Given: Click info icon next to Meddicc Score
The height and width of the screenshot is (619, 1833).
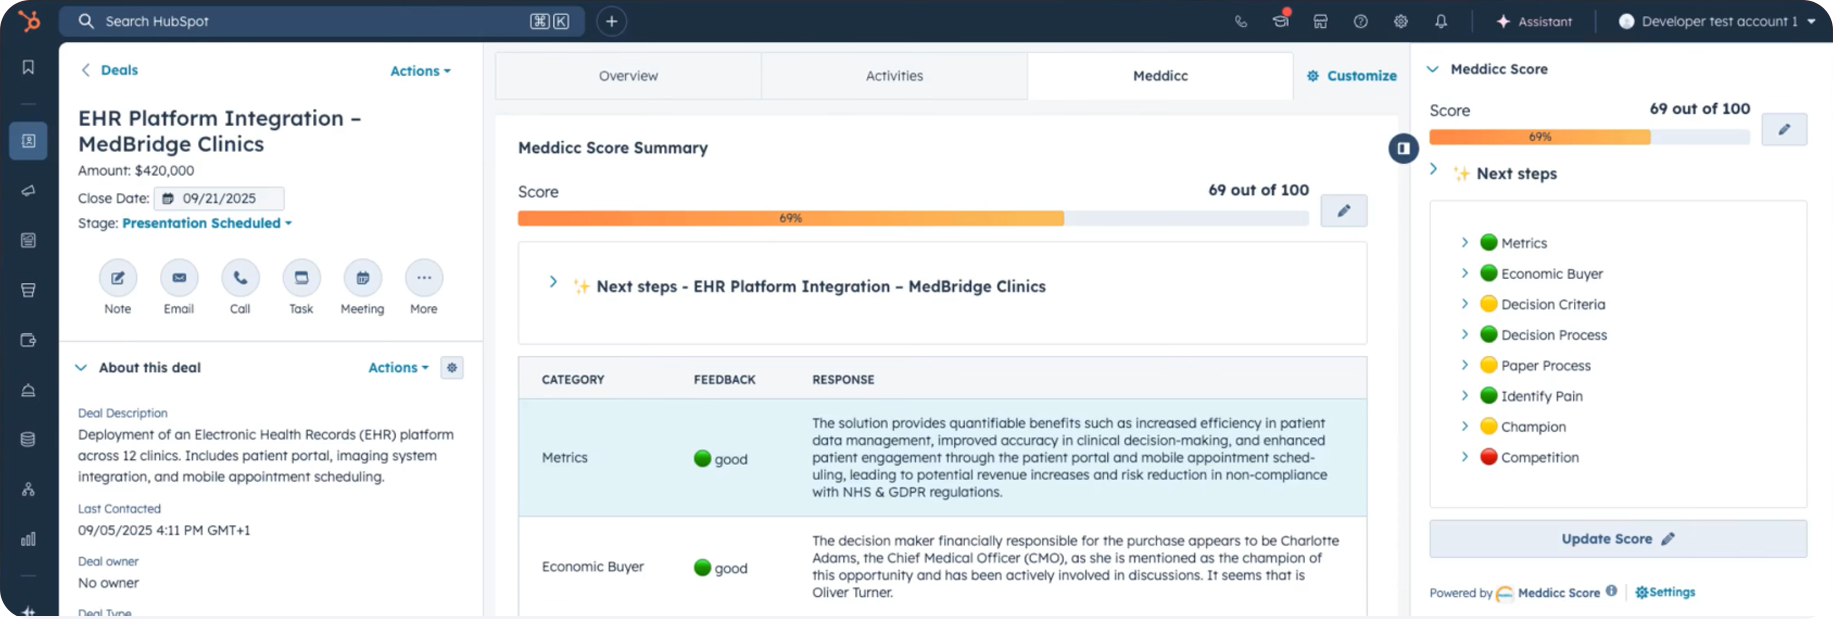Looking at the screenshot, I should point(1611,591).
